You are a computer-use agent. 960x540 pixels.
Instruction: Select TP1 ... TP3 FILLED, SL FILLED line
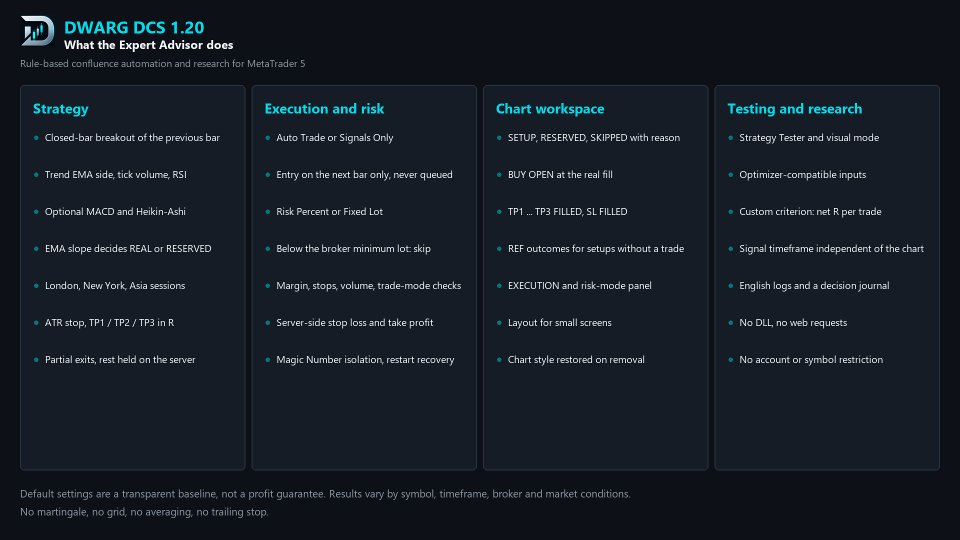click(x=568, y=212)
